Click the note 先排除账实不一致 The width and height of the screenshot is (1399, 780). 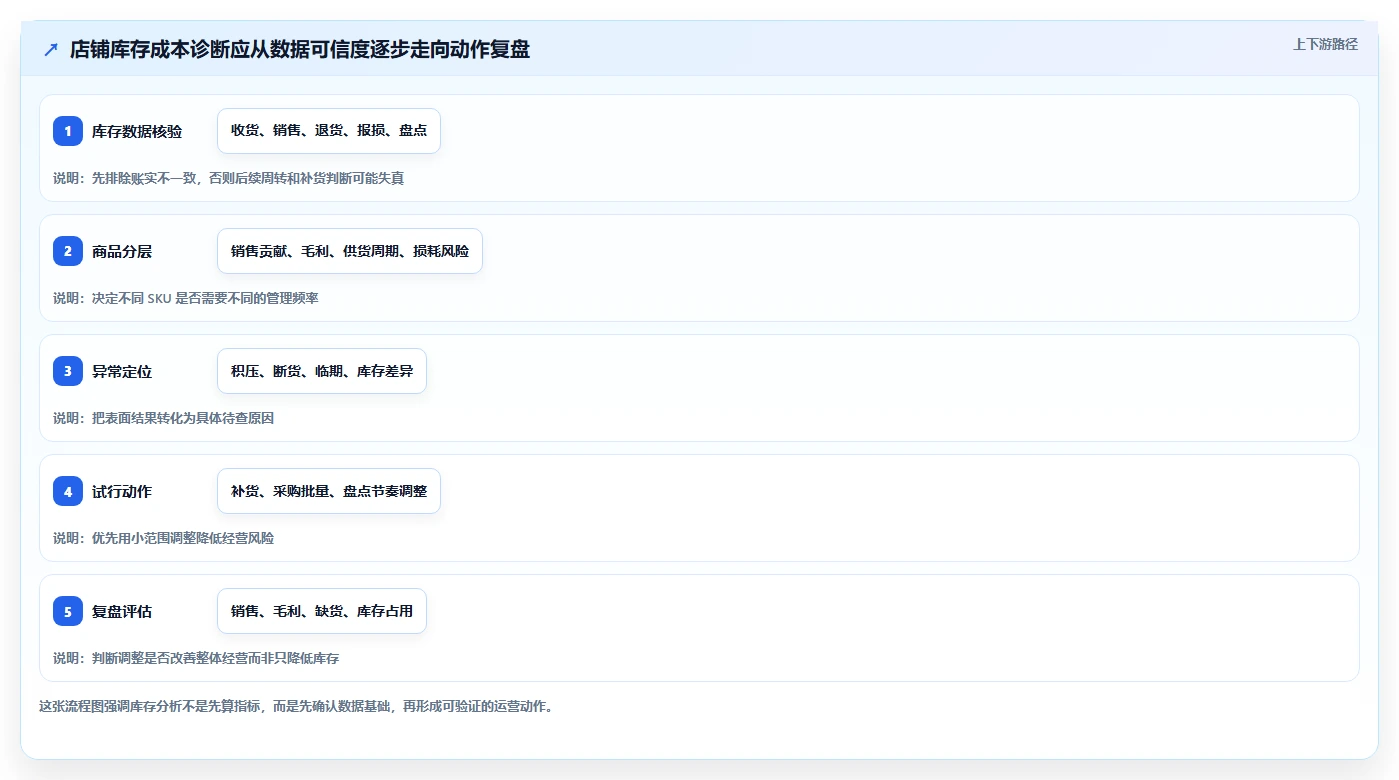point(229,178)
